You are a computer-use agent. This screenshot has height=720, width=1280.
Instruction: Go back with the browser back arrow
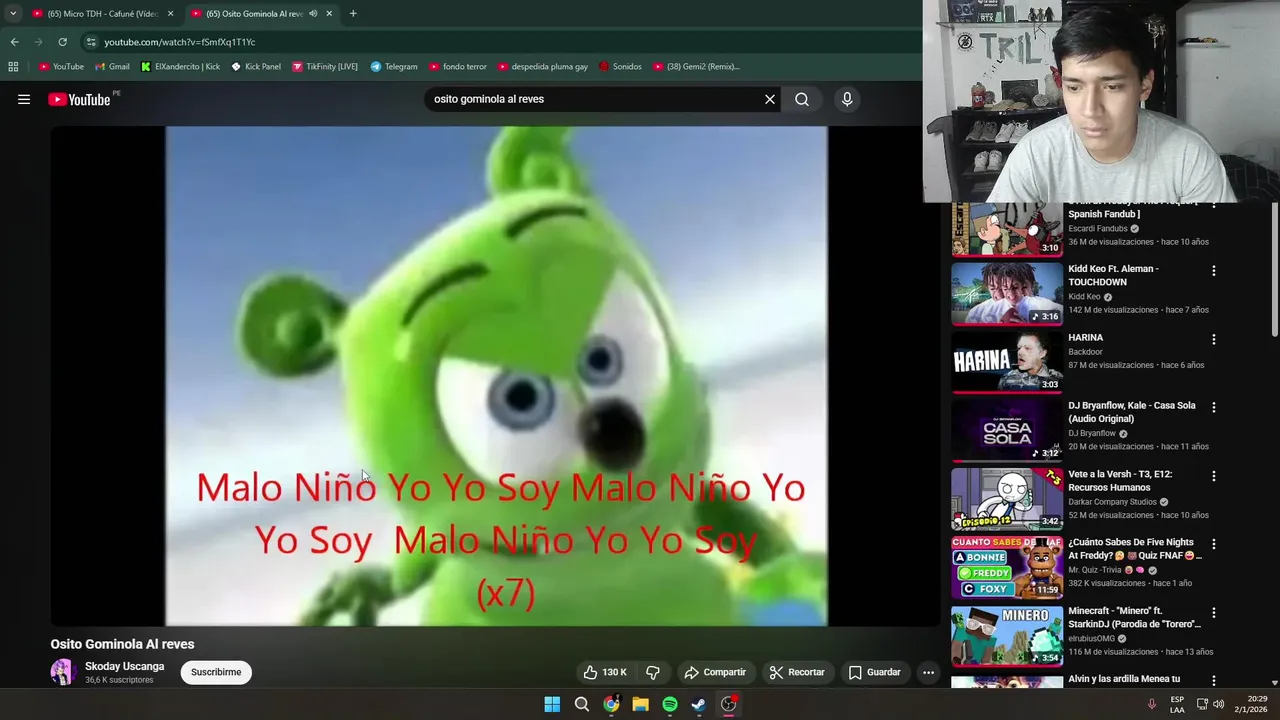[x=14, y=42]
